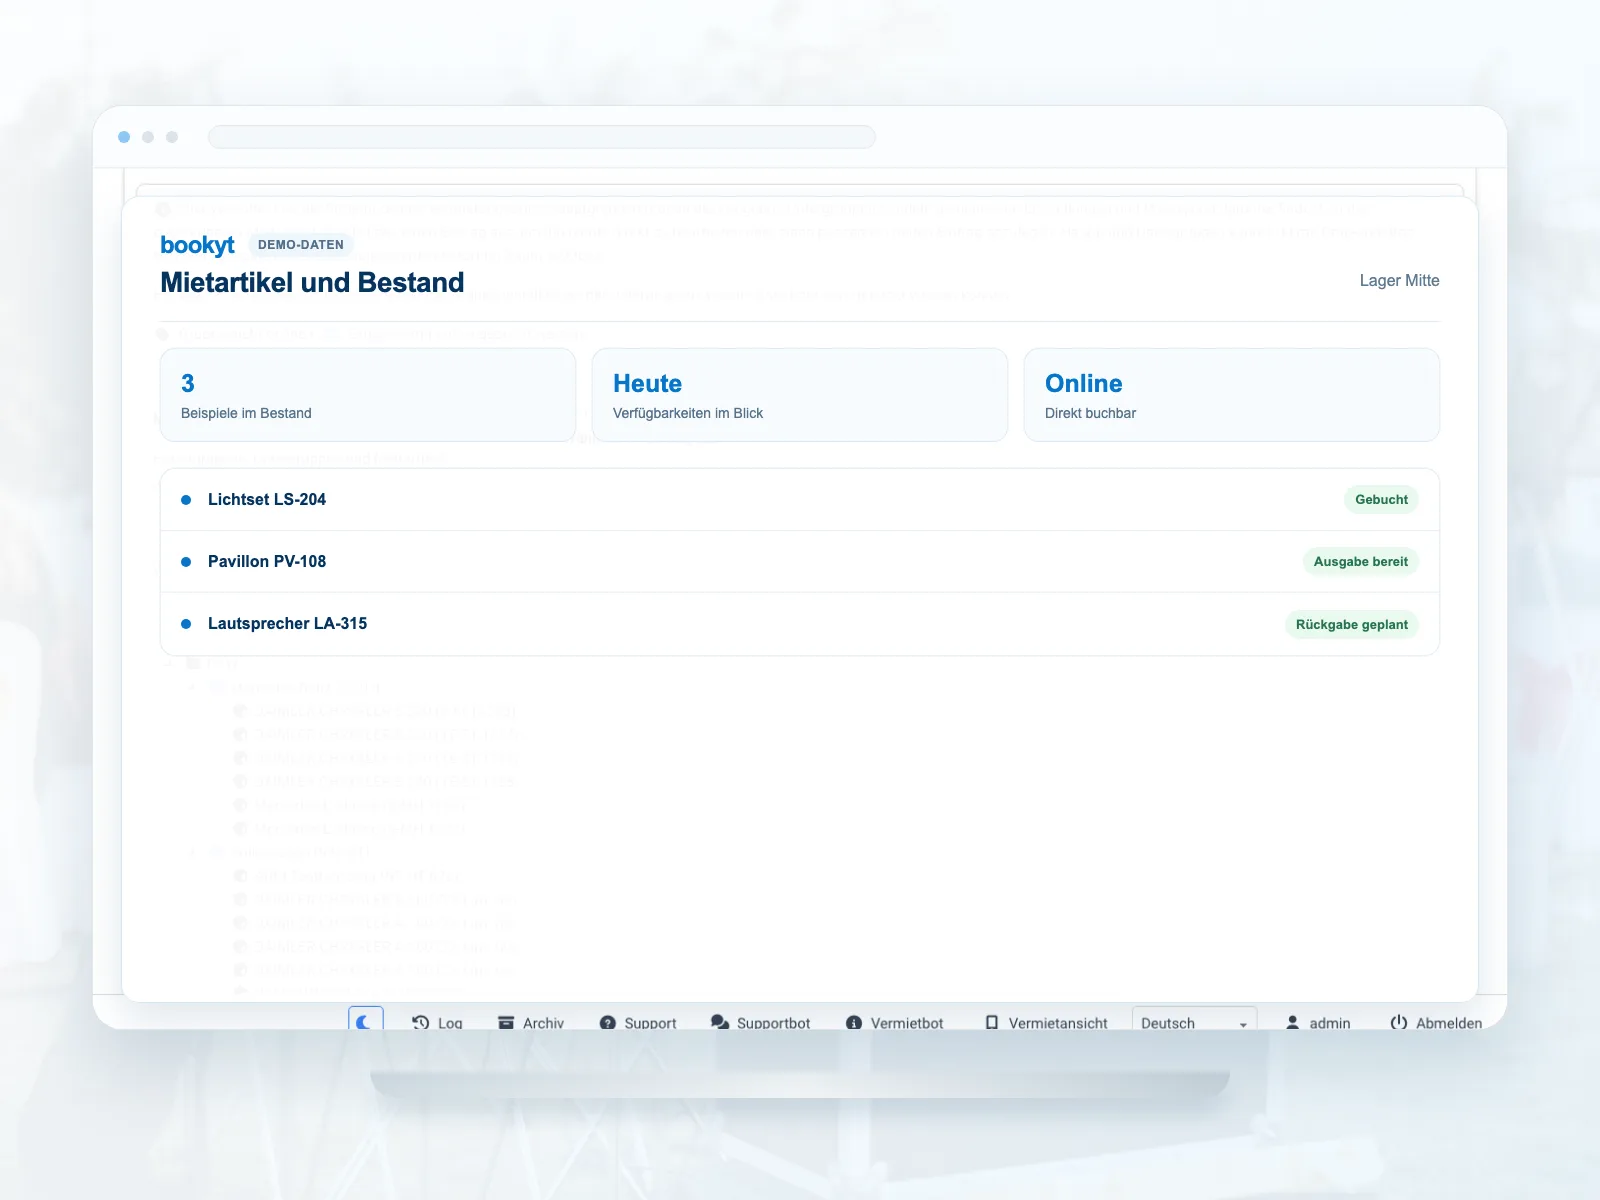Open the admin user profile
This screenshot has width=1600, height=1200.
pyautogui.click(x=1318, y=1023)
